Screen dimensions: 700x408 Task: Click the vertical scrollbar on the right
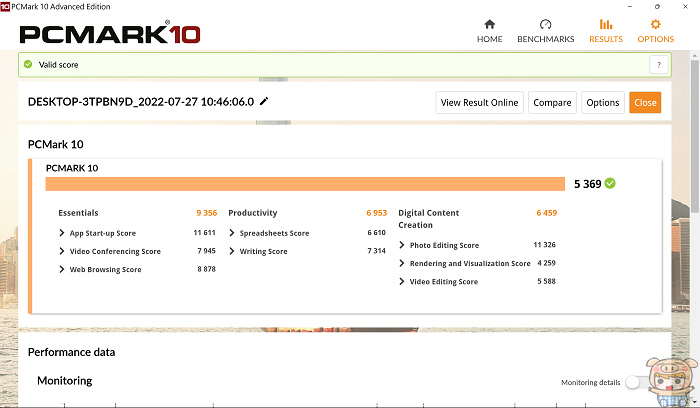[695, 134]
